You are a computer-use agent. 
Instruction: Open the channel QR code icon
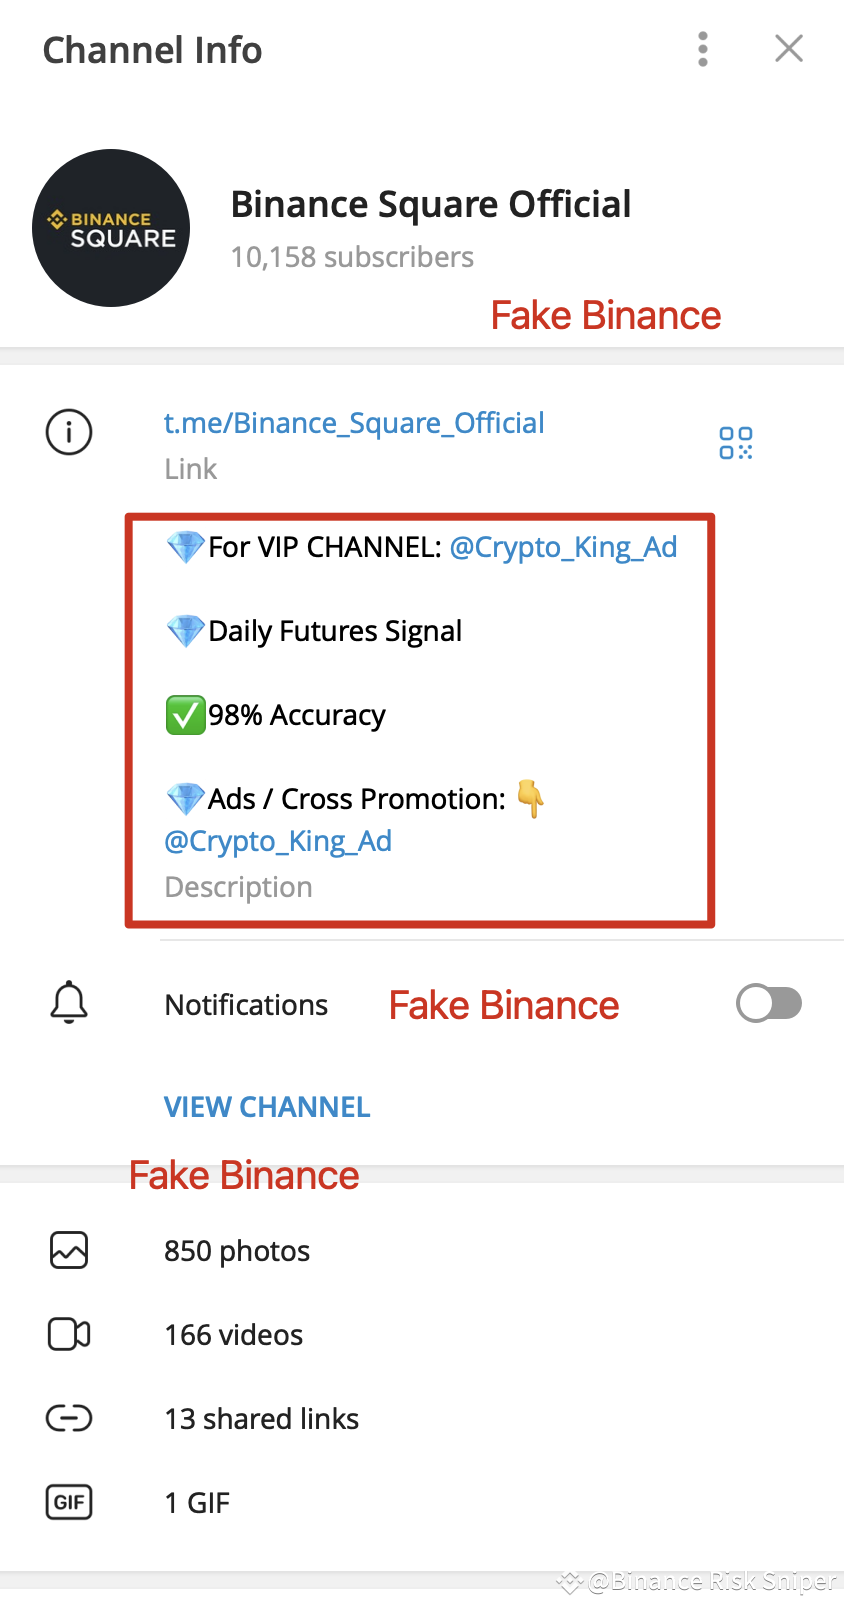pyautogui.click(x=735, y=442)
